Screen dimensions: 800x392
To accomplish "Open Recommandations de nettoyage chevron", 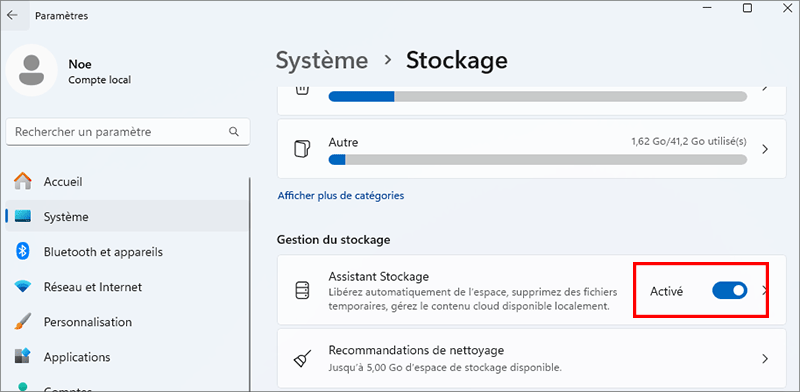I will pos(765,359).
